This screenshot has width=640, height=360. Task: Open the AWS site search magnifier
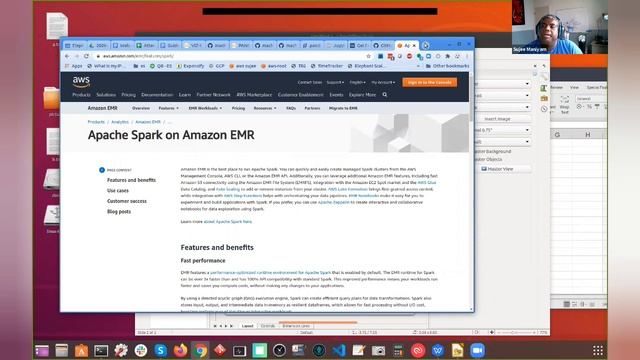pyautogui.click(x=384, y=95)
